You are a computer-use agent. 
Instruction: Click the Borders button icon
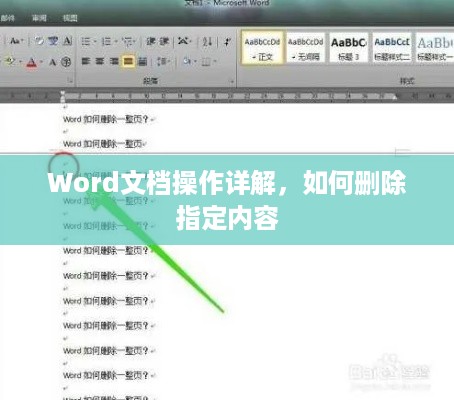(207, 62)
